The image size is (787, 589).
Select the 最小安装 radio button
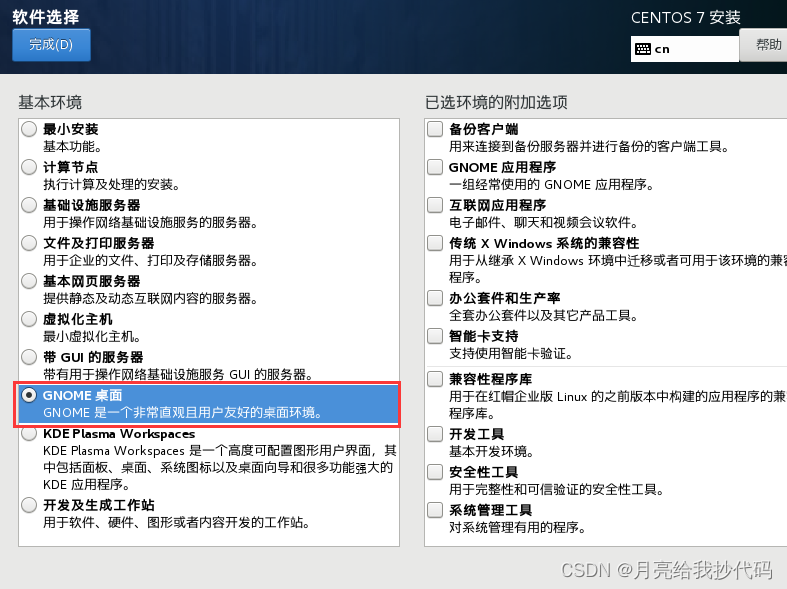(x=29, y=129)
